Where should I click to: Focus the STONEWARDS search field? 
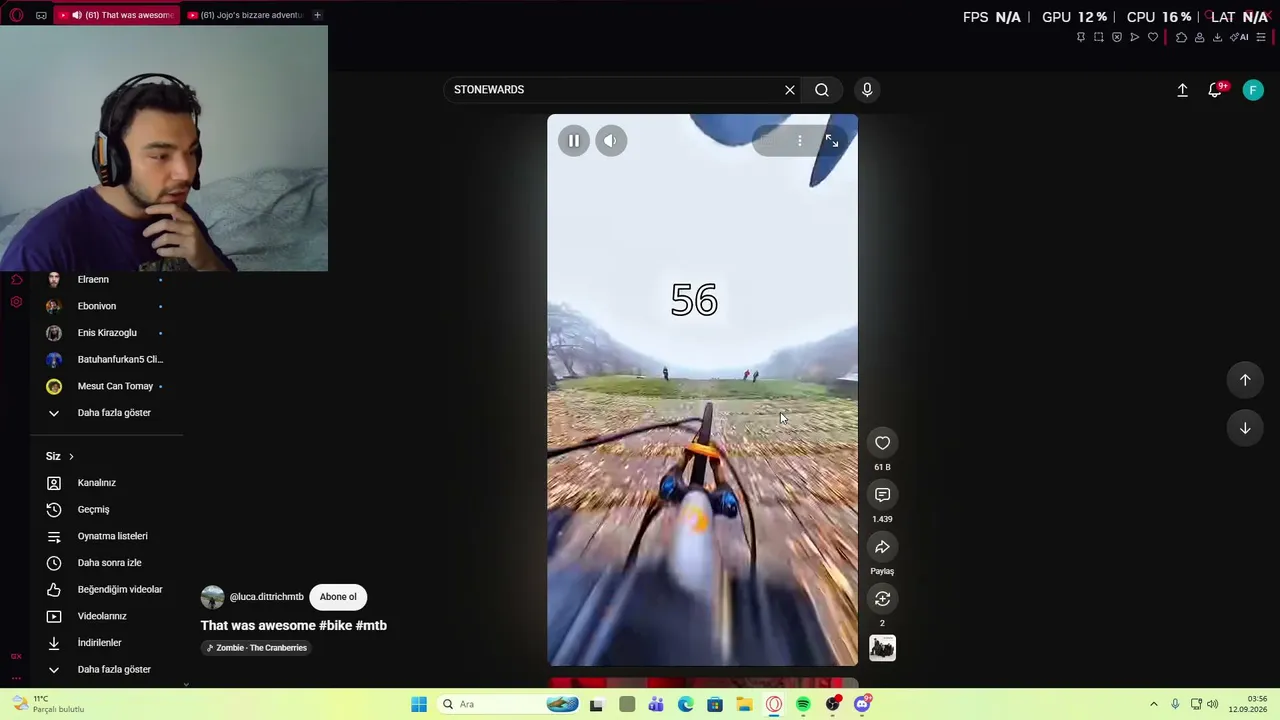point(612,90)
